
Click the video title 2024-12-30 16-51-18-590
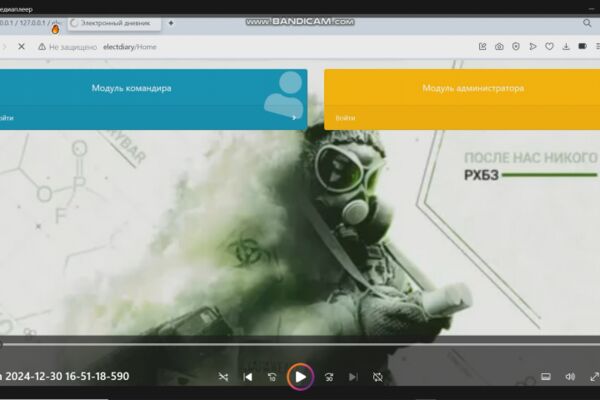(x=67, y=376)
